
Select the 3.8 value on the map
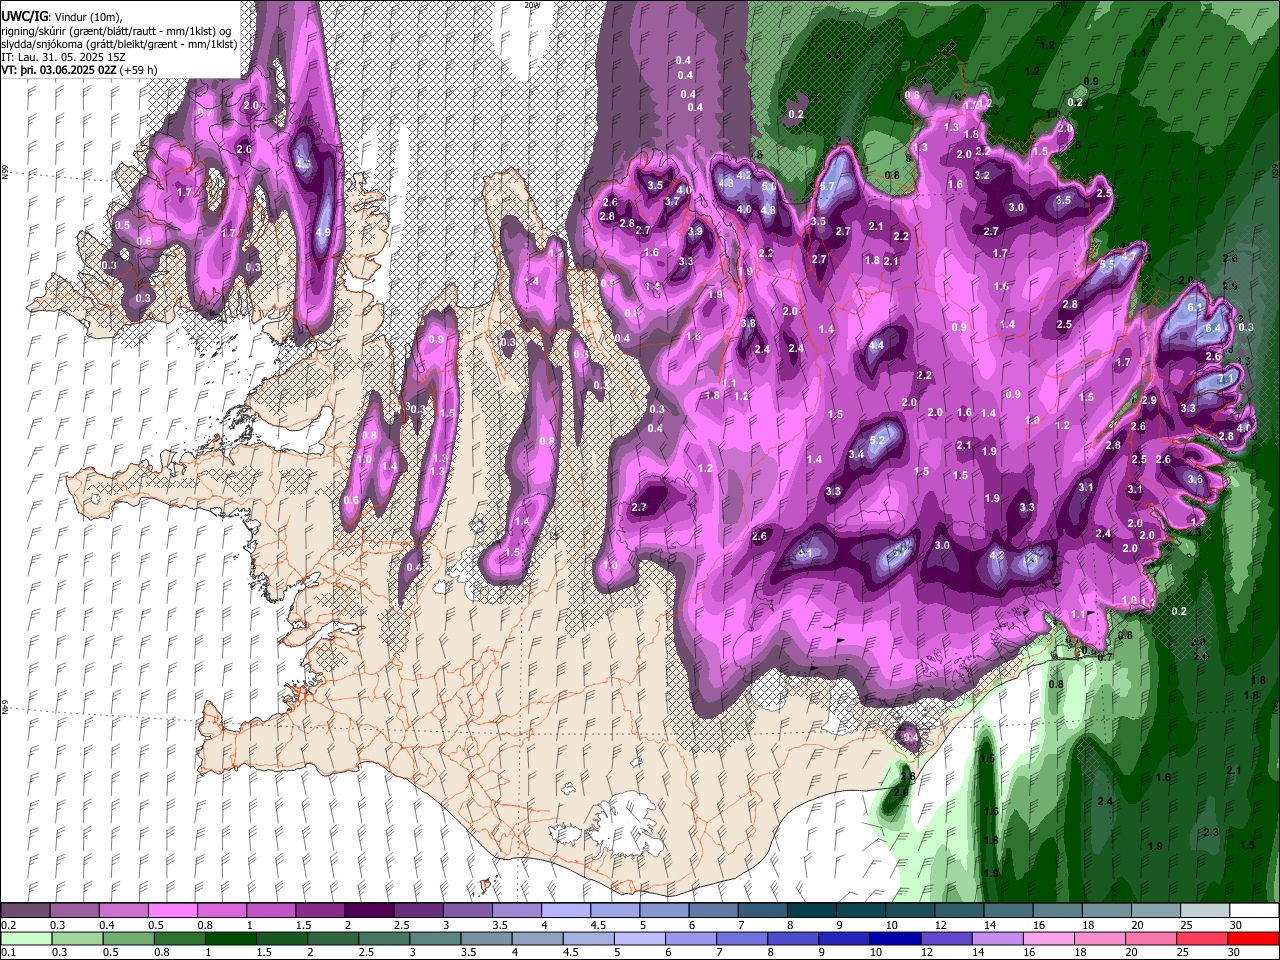(748, 323)
